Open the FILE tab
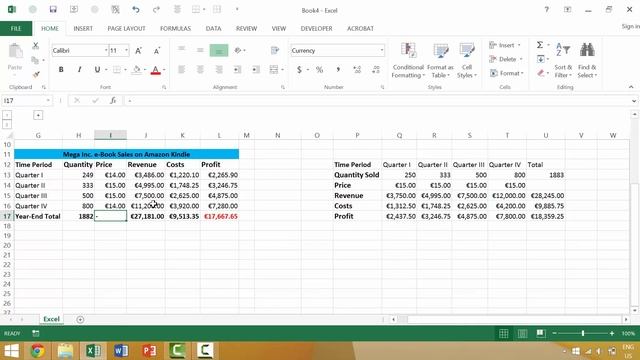Image resolution: width=640 pixels, height=360 pixels. click(16, 29)
